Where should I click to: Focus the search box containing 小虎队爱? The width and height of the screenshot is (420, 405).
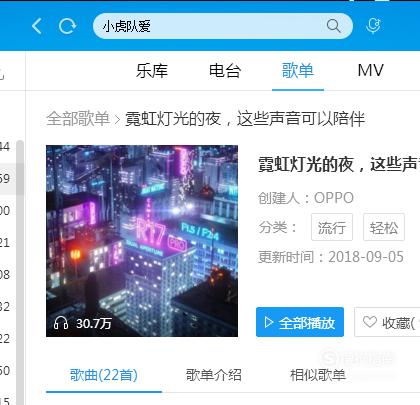(223, 26)
